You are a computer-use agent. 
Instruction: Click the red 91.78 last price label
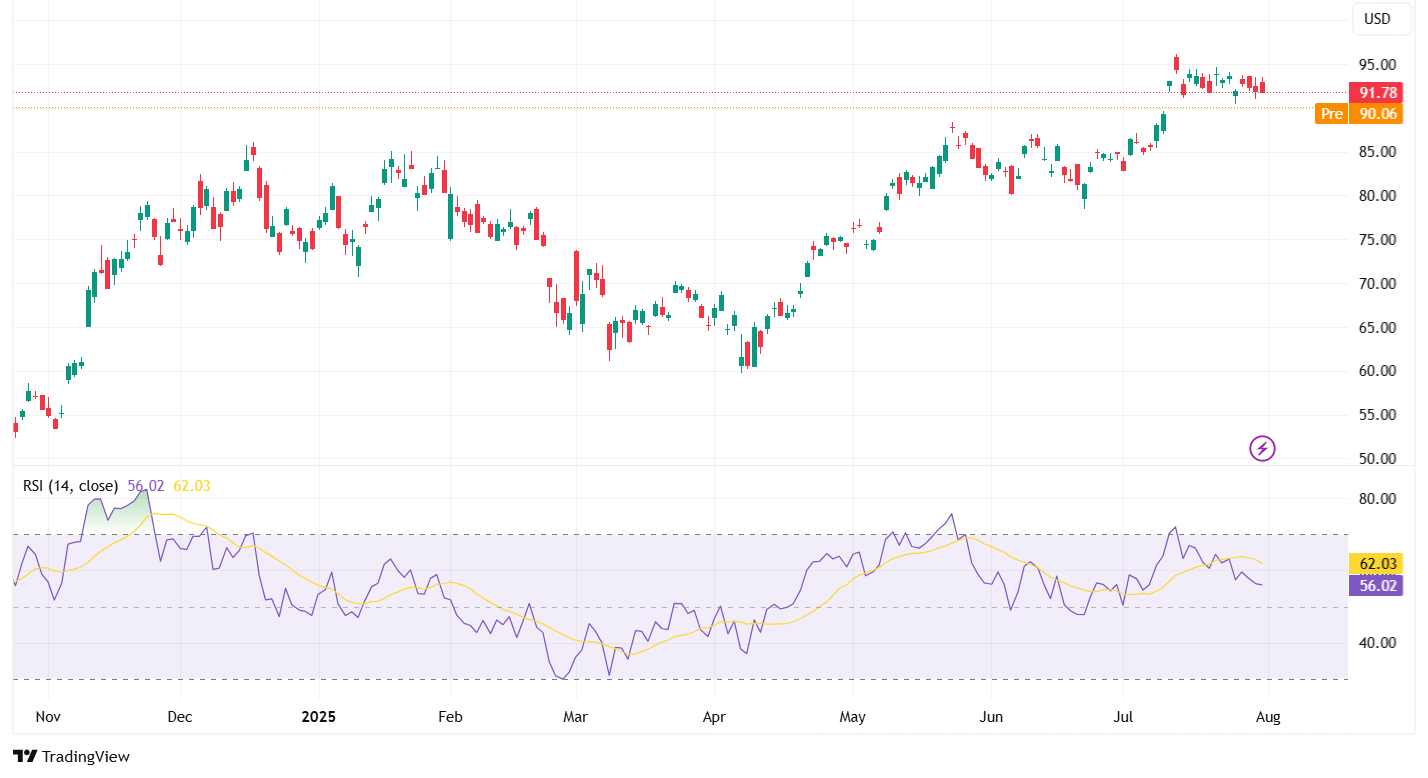(1377, 92)
